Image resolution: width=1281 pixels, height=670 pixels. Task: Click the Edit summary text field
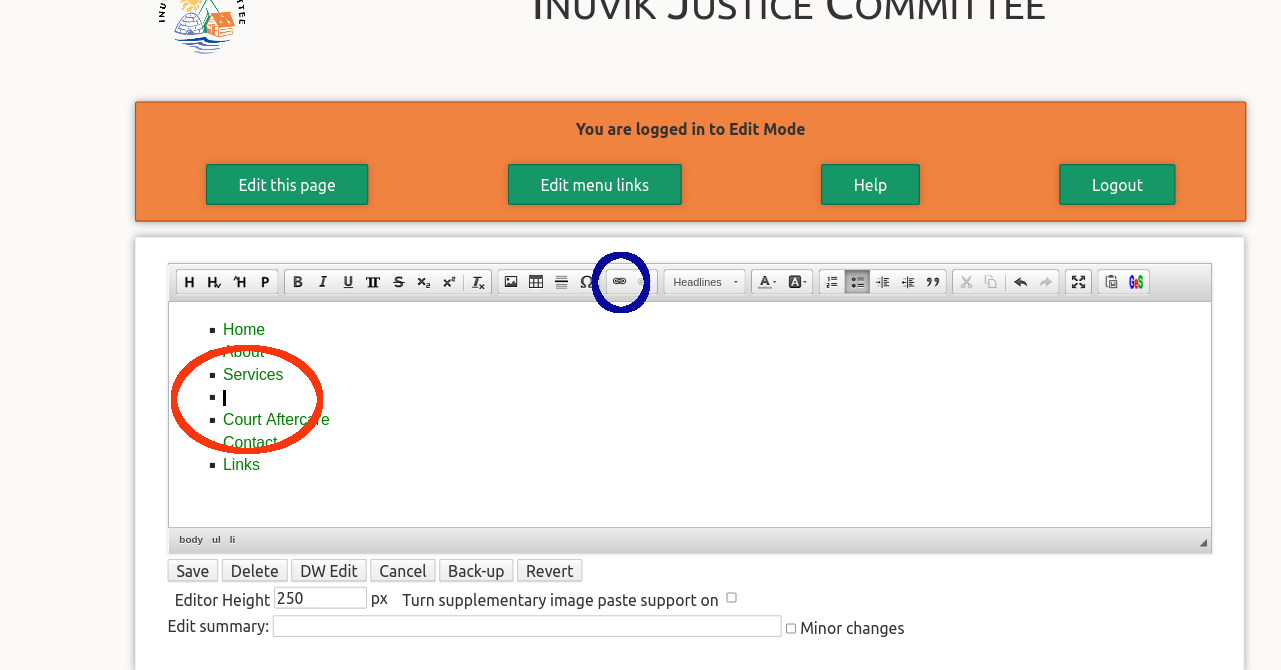pyautogui.click(x=526, y=627)
